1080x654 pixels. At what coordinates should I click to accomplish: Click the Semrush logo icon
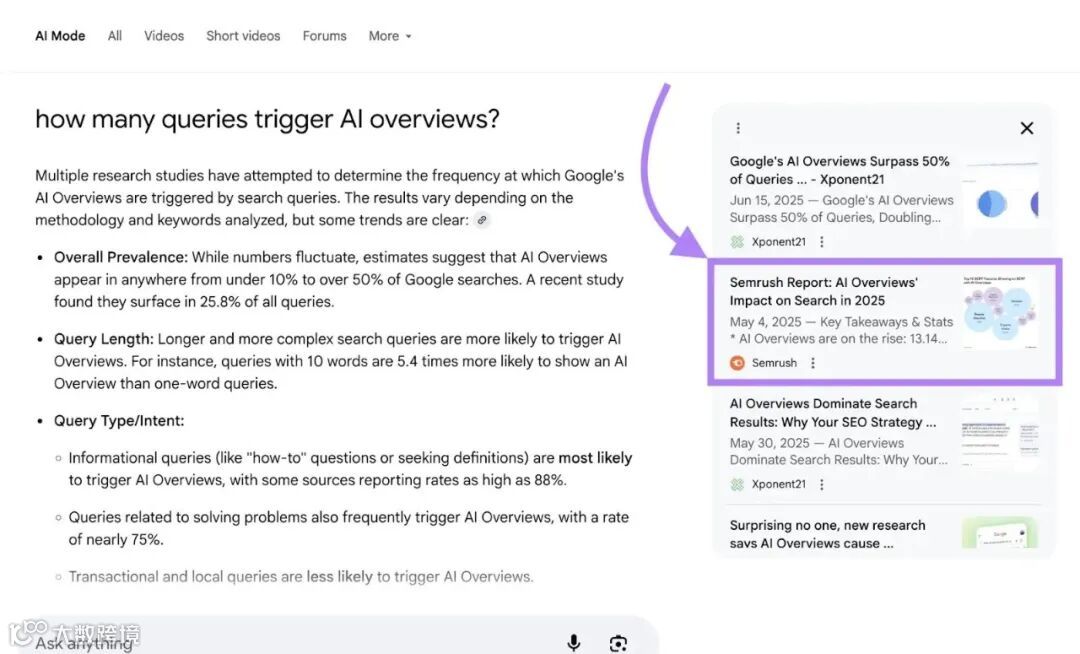(x=737, y=363)
